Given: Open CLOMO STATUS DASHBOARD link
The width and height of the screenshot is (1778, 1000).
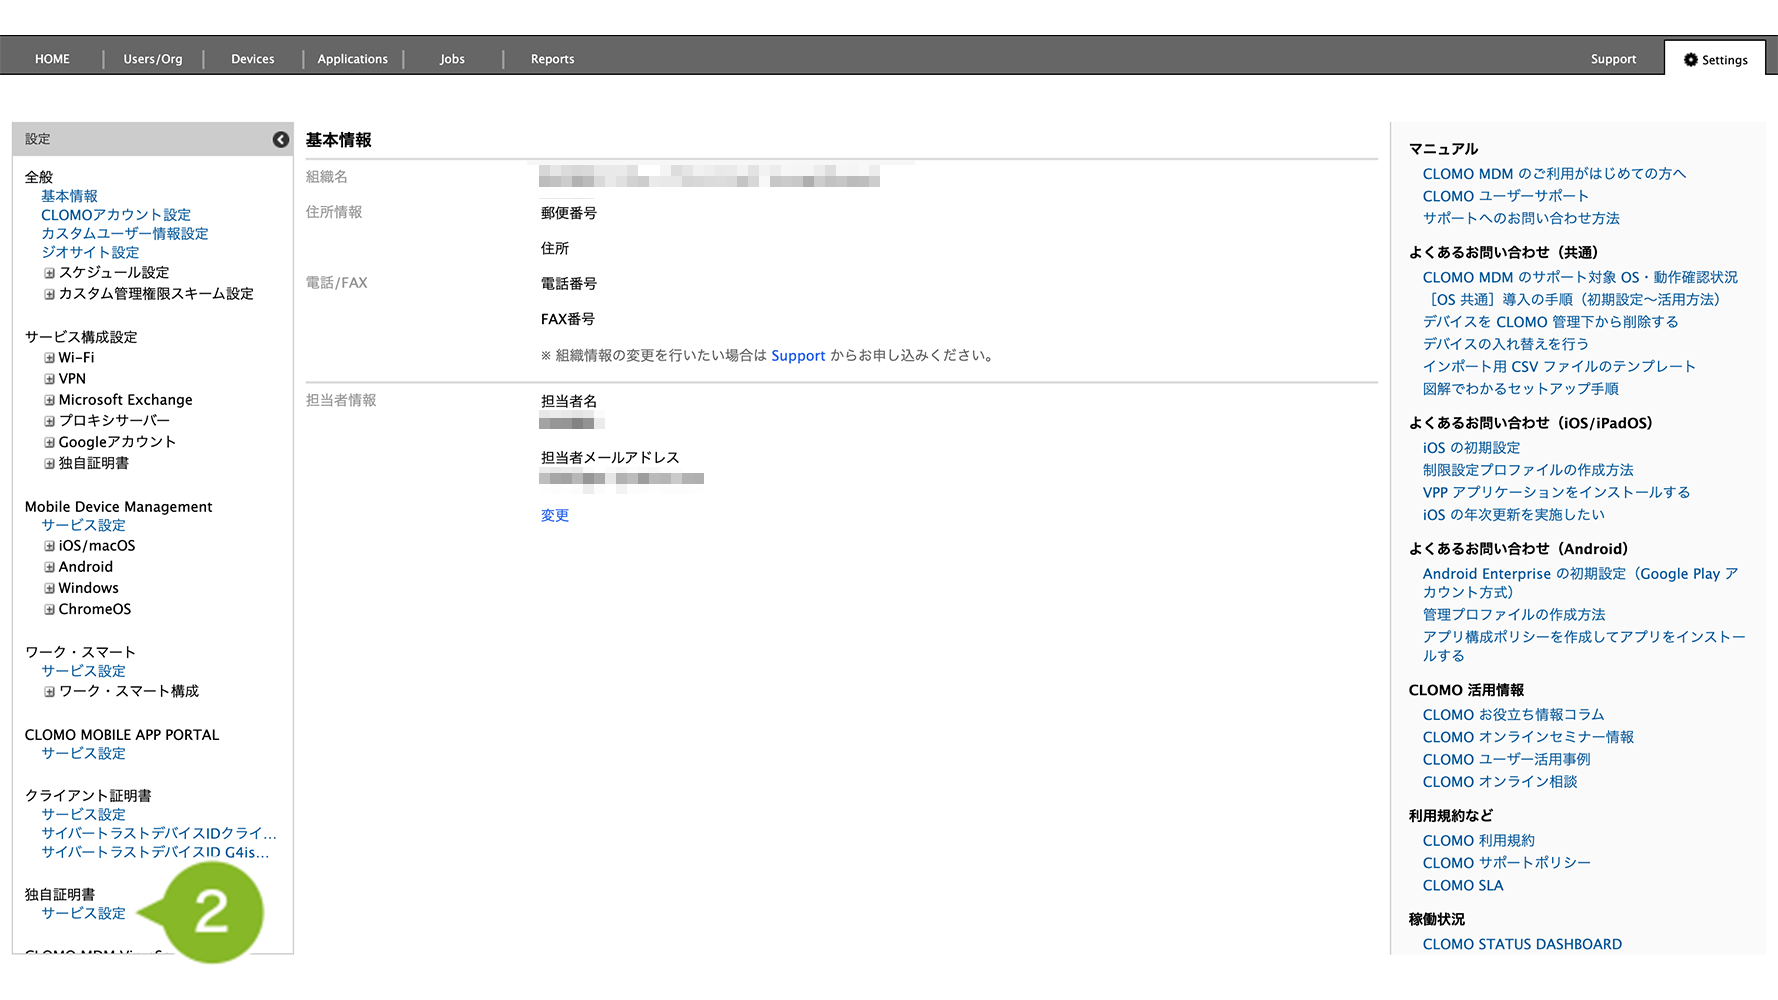Looking at the screenshot, I should coord(1522,944).
